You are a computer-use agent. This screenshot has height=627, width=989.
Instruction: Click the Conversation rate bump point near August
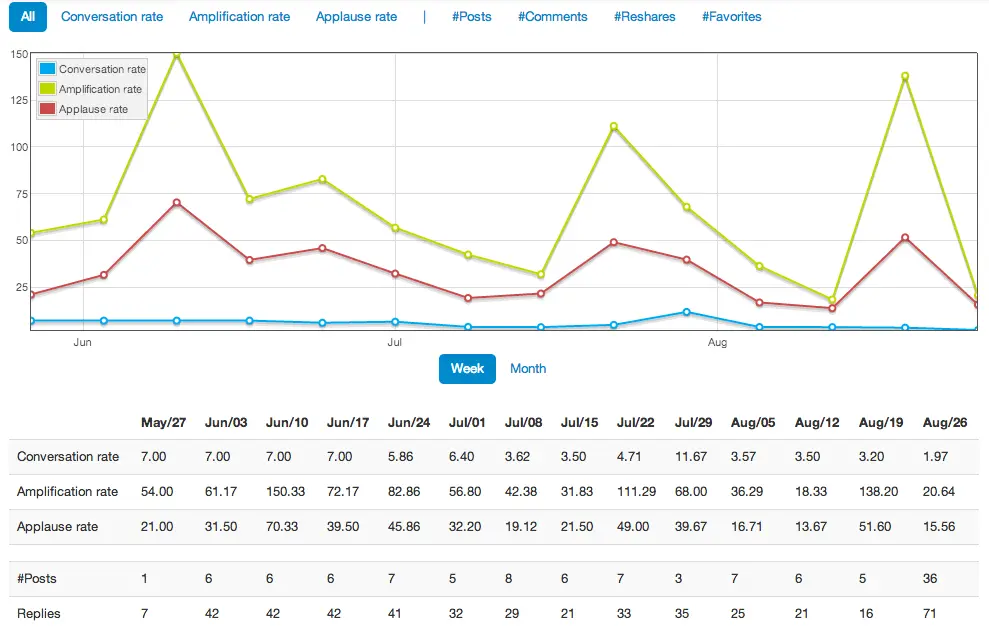[x=686, y=312]
